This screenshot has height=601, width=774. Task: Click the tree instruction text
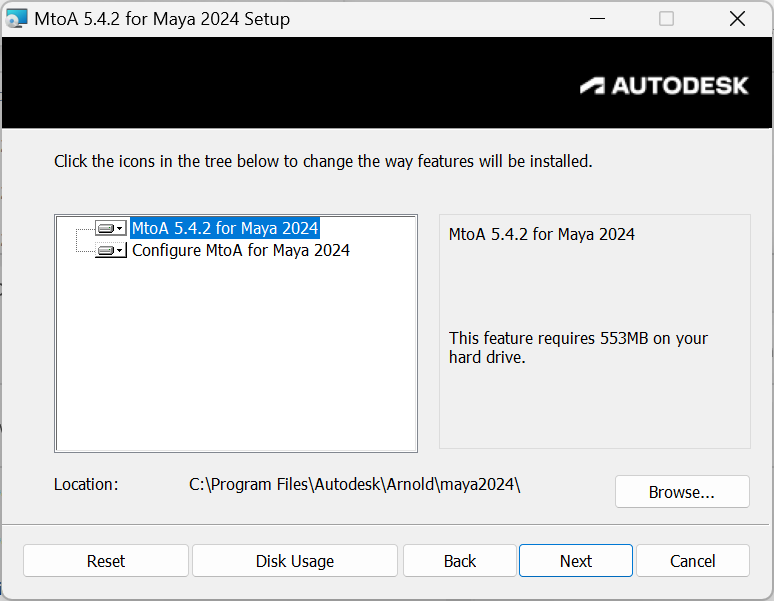[323, 161]
